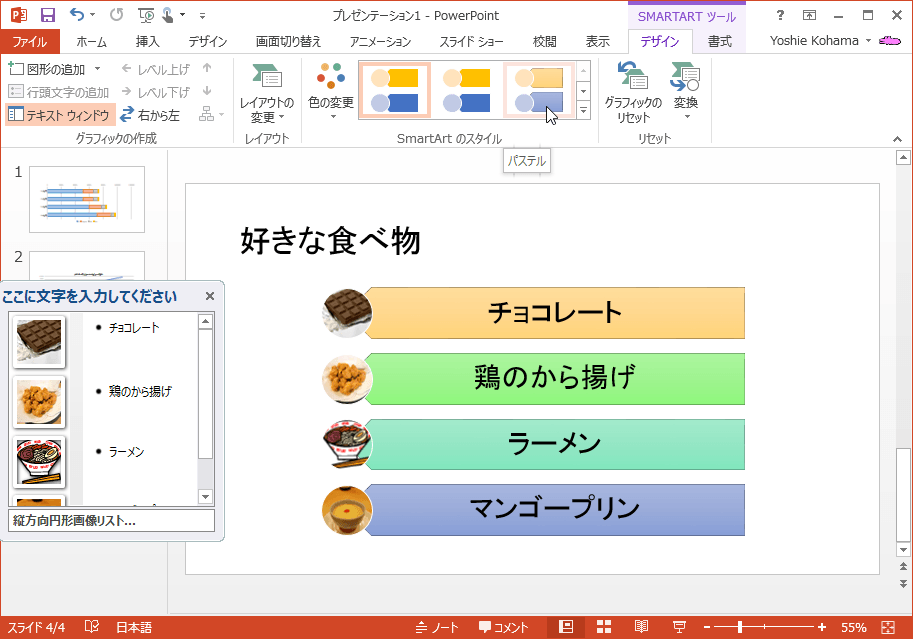The width and height of the screenshot is (913, 639).
Task: Fit slide to current window icon
Action: (888, 627)
